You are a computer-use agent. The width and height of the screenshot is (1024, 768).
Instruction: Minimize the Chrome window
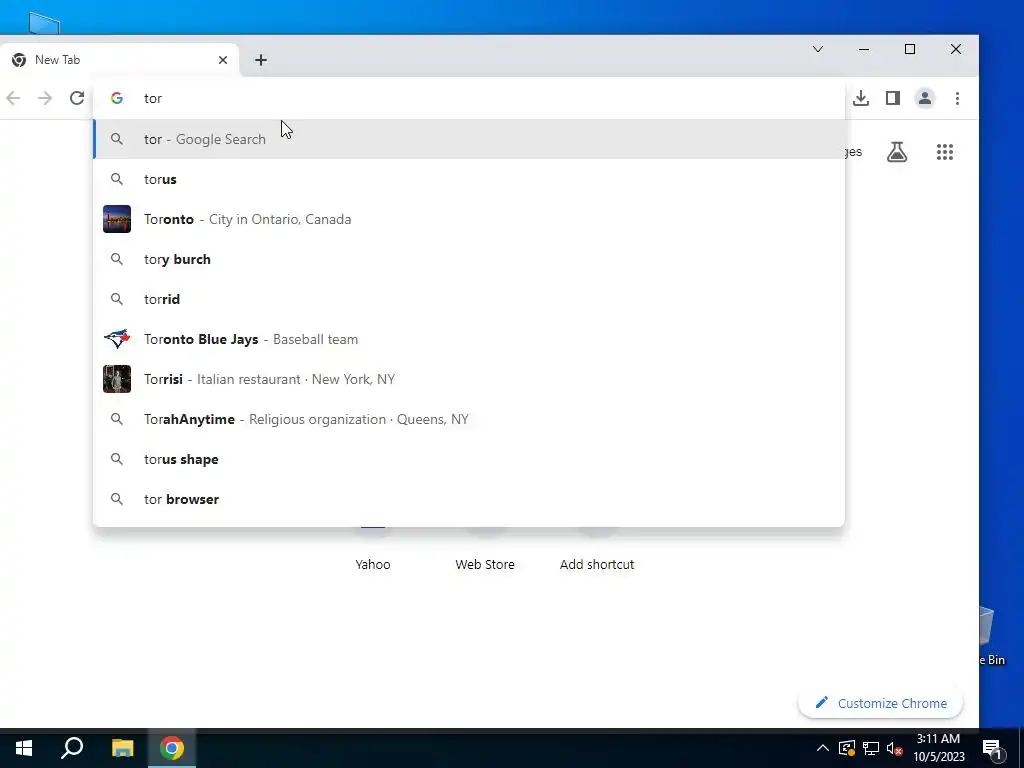tap(864, 49)
